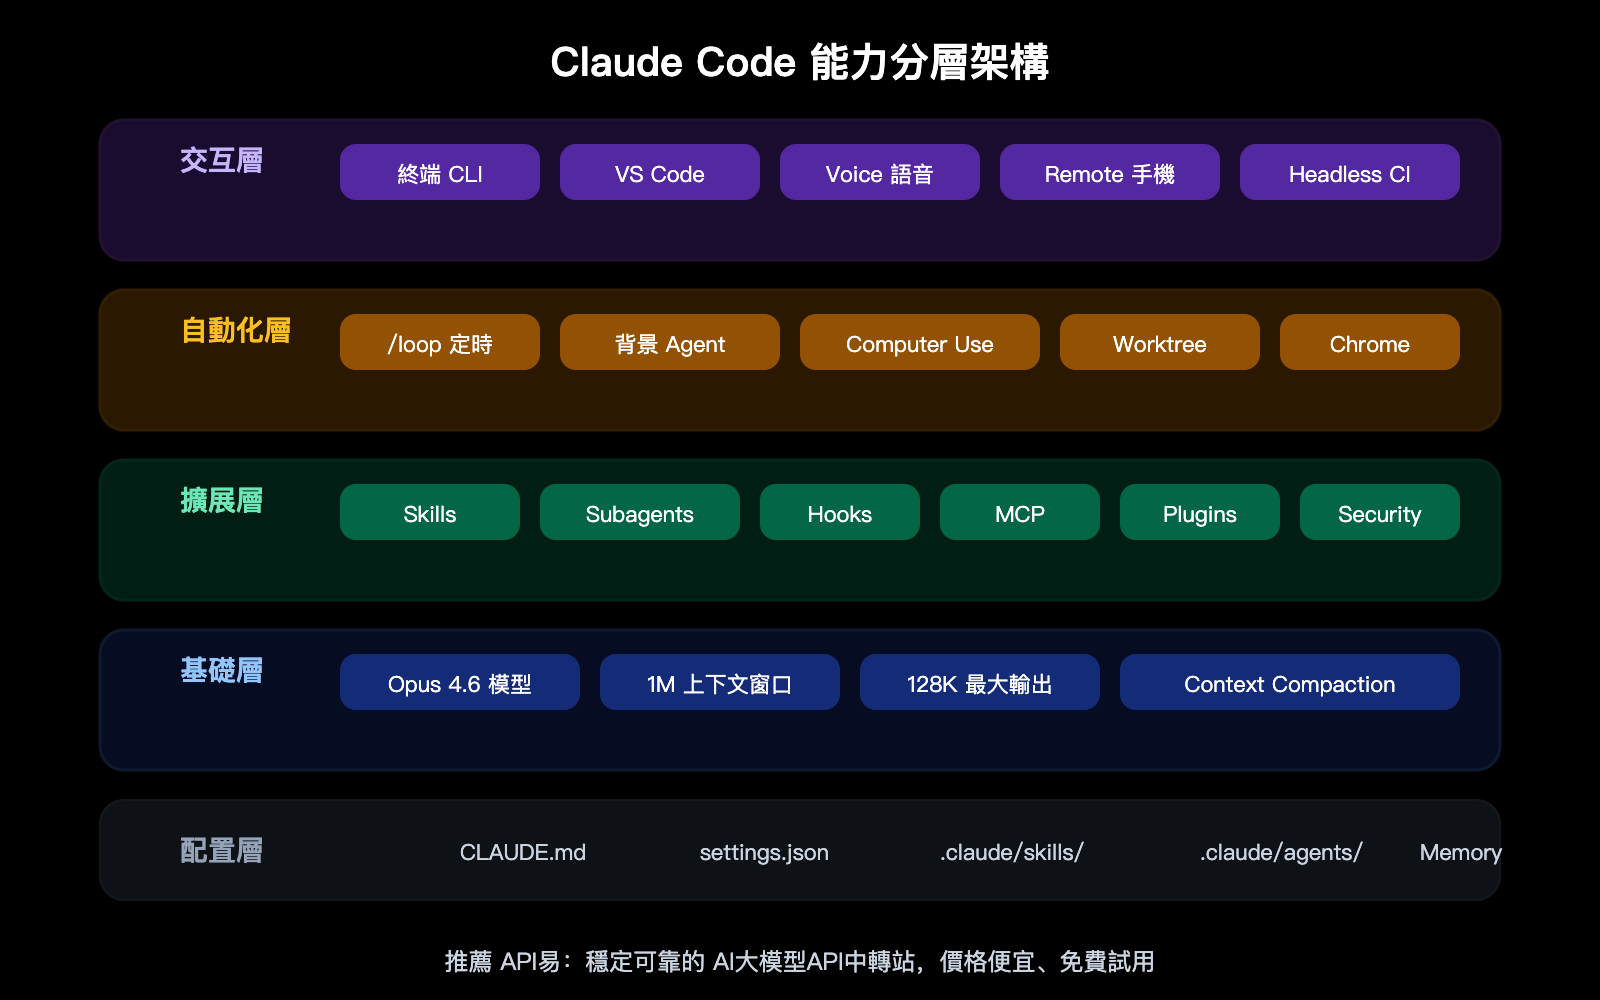Click the Opus 4.6 模型 foundation block

click(x=460, y=682)
